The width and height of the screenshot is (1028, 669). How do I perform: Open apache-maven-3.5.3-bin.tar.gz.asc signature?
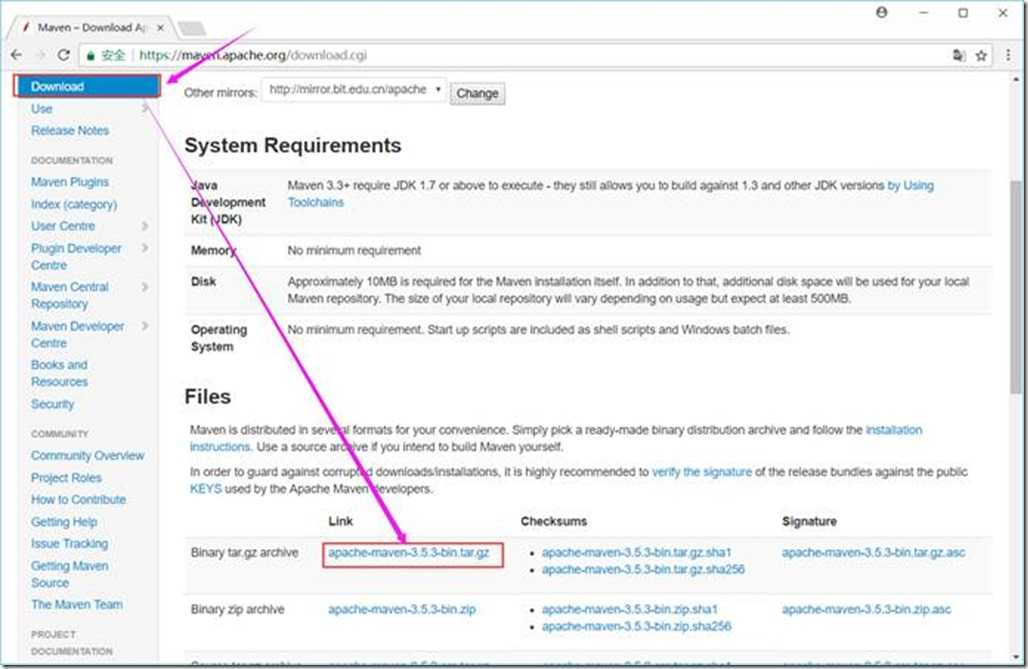tap(873, 552)
